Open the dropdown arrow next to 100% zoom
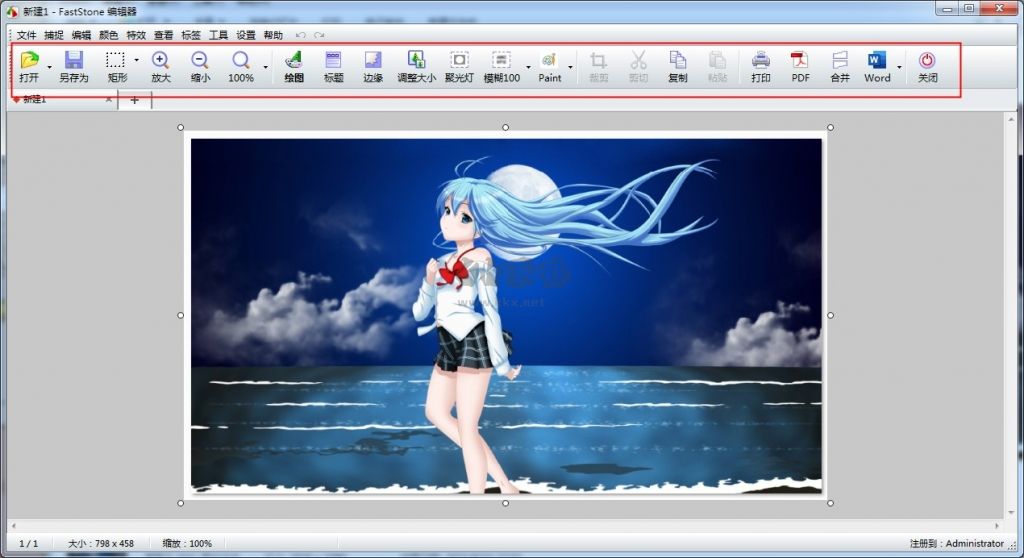The height and width of the screenshot is (558, 1024). click(x=265, y=68)
